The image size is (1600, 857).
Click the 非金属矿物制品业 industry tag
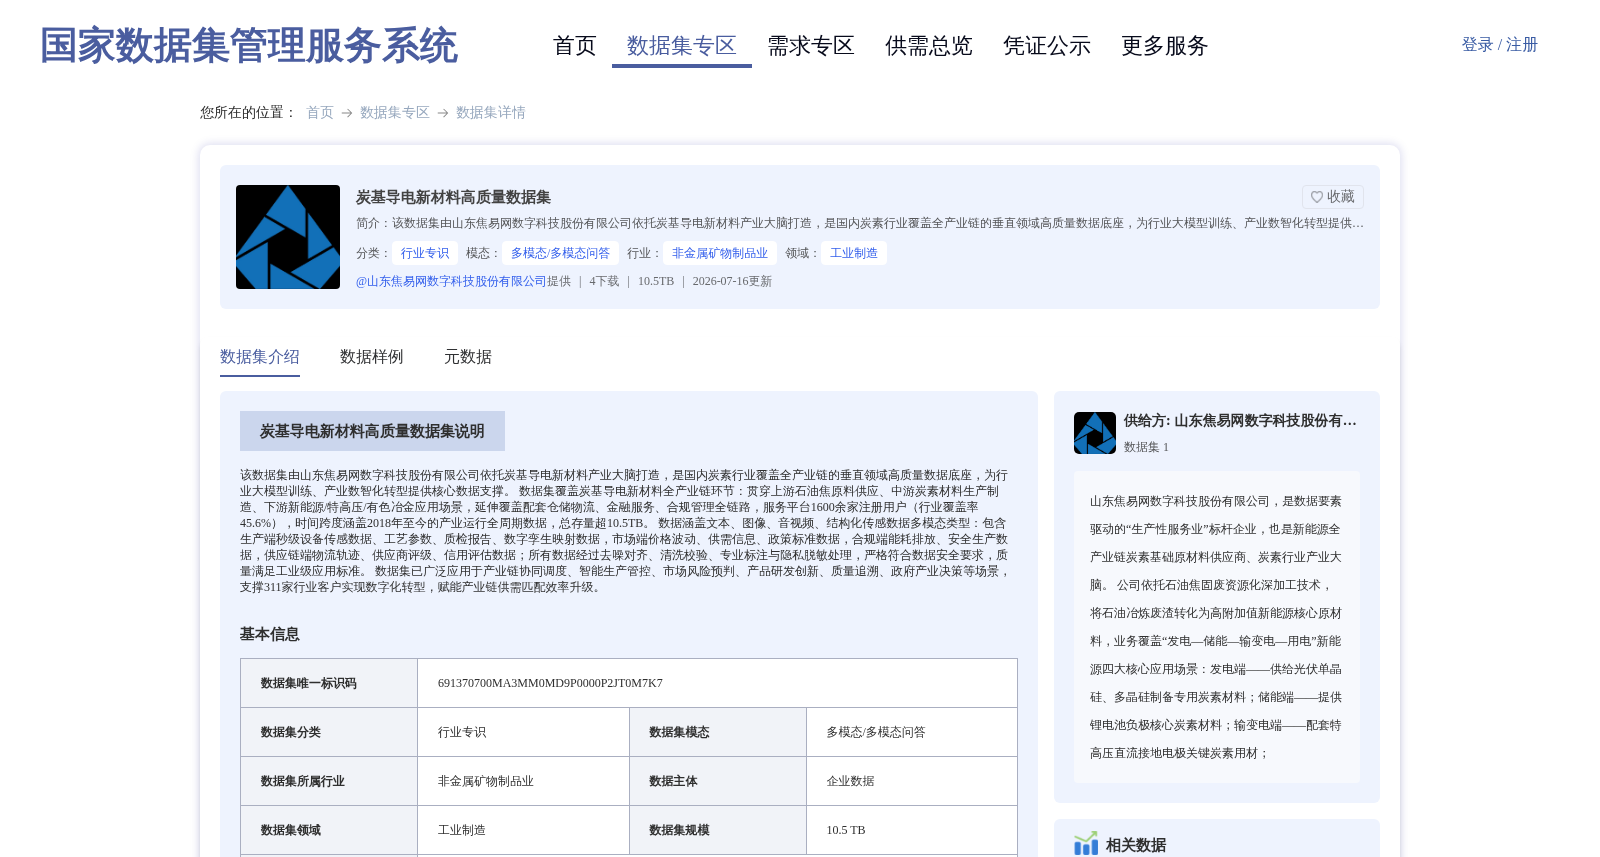click(x=720, y=253)
